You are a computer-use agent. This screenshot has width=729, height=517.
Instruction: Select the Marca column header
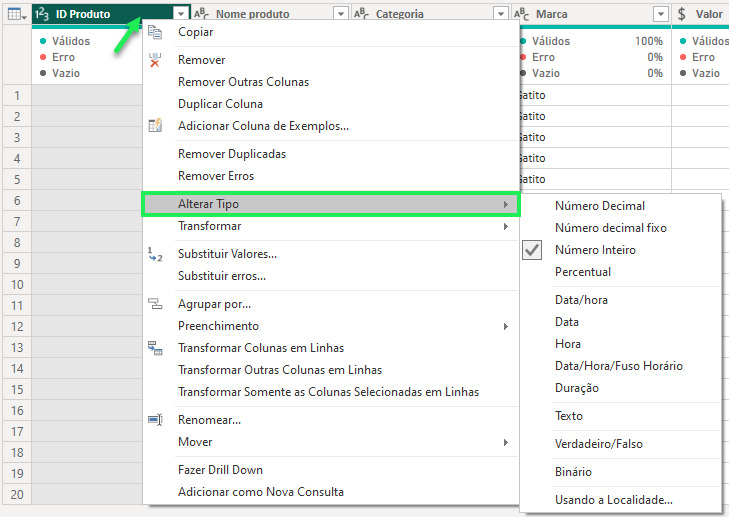(591, 14)
